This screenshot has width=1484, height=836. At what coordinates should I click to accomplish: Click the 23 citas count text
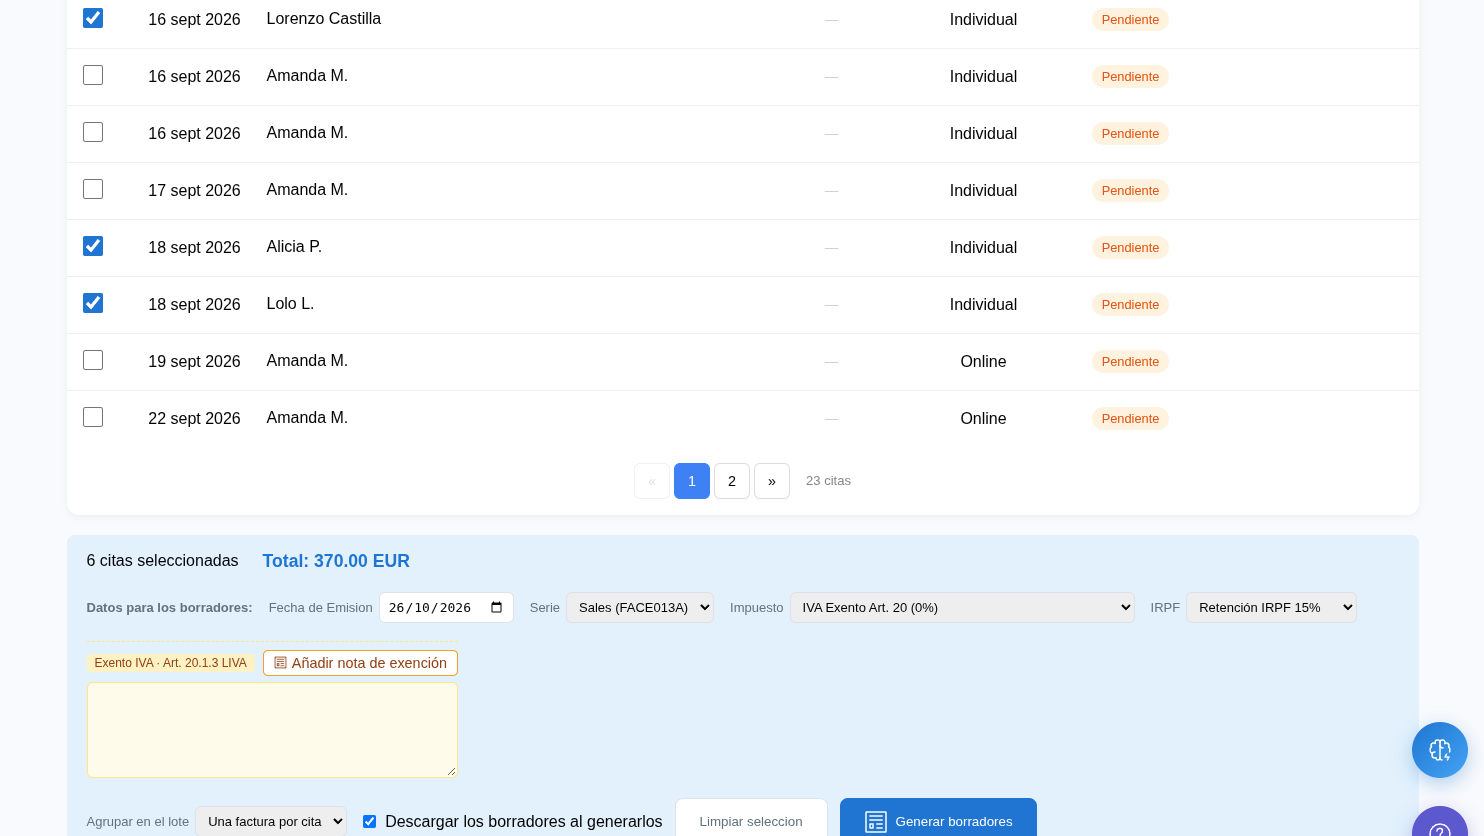pos(828,481)
